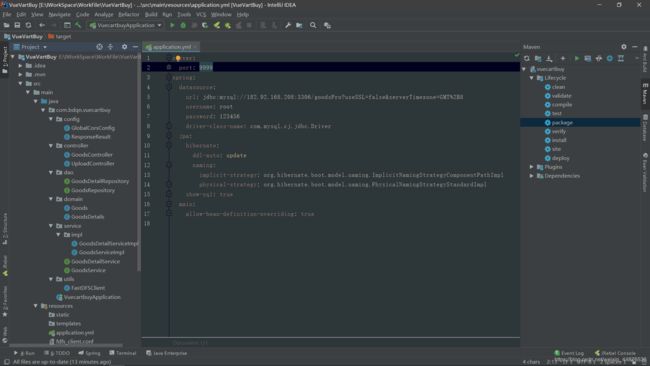Click Maven download sources icon
Image resolution: width=650 pixels, height=366 pixels.
(549, 58)
